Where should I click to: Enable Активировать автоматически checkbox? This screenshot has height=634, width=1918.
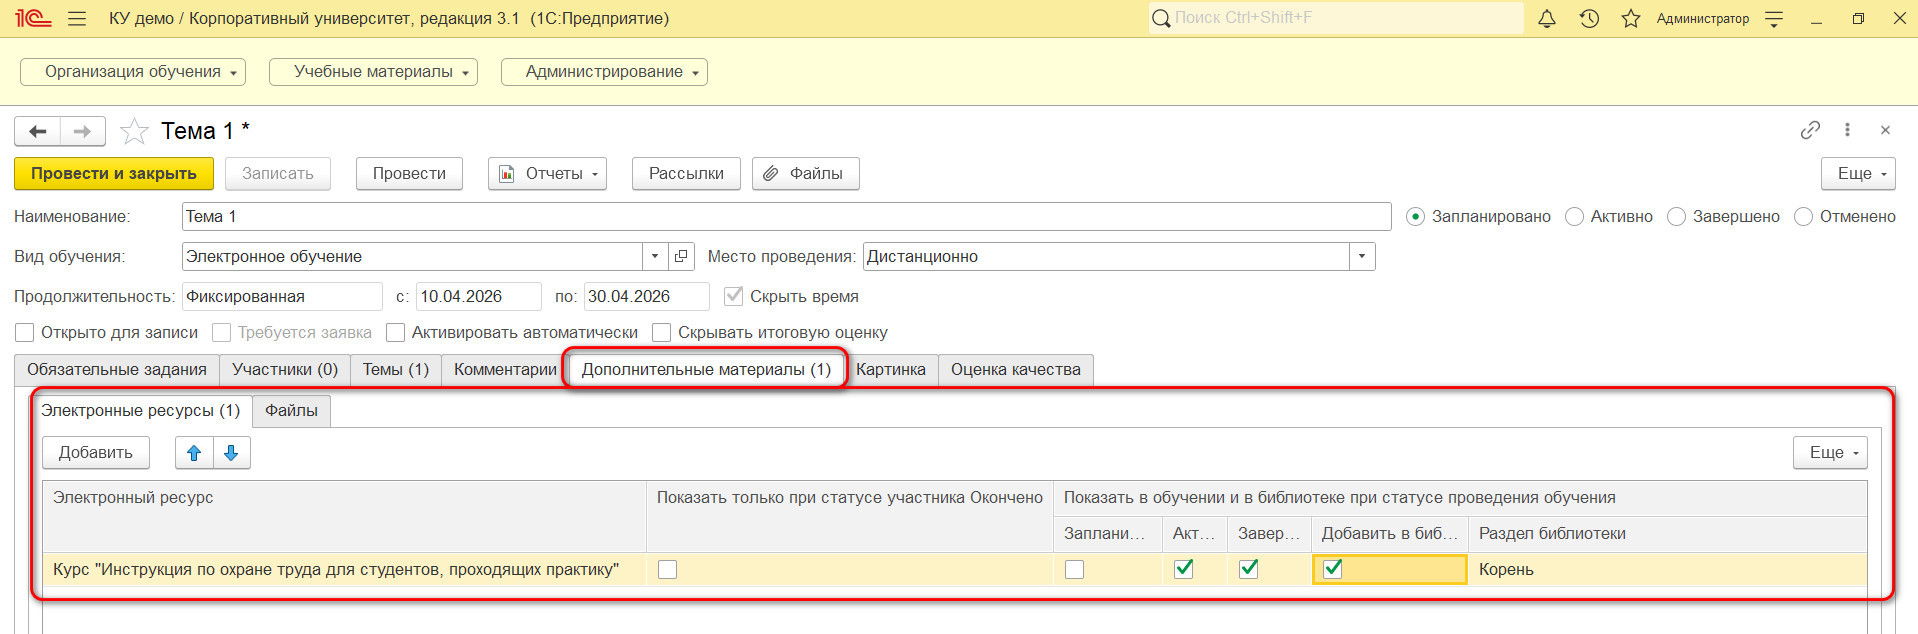(396, 332)
